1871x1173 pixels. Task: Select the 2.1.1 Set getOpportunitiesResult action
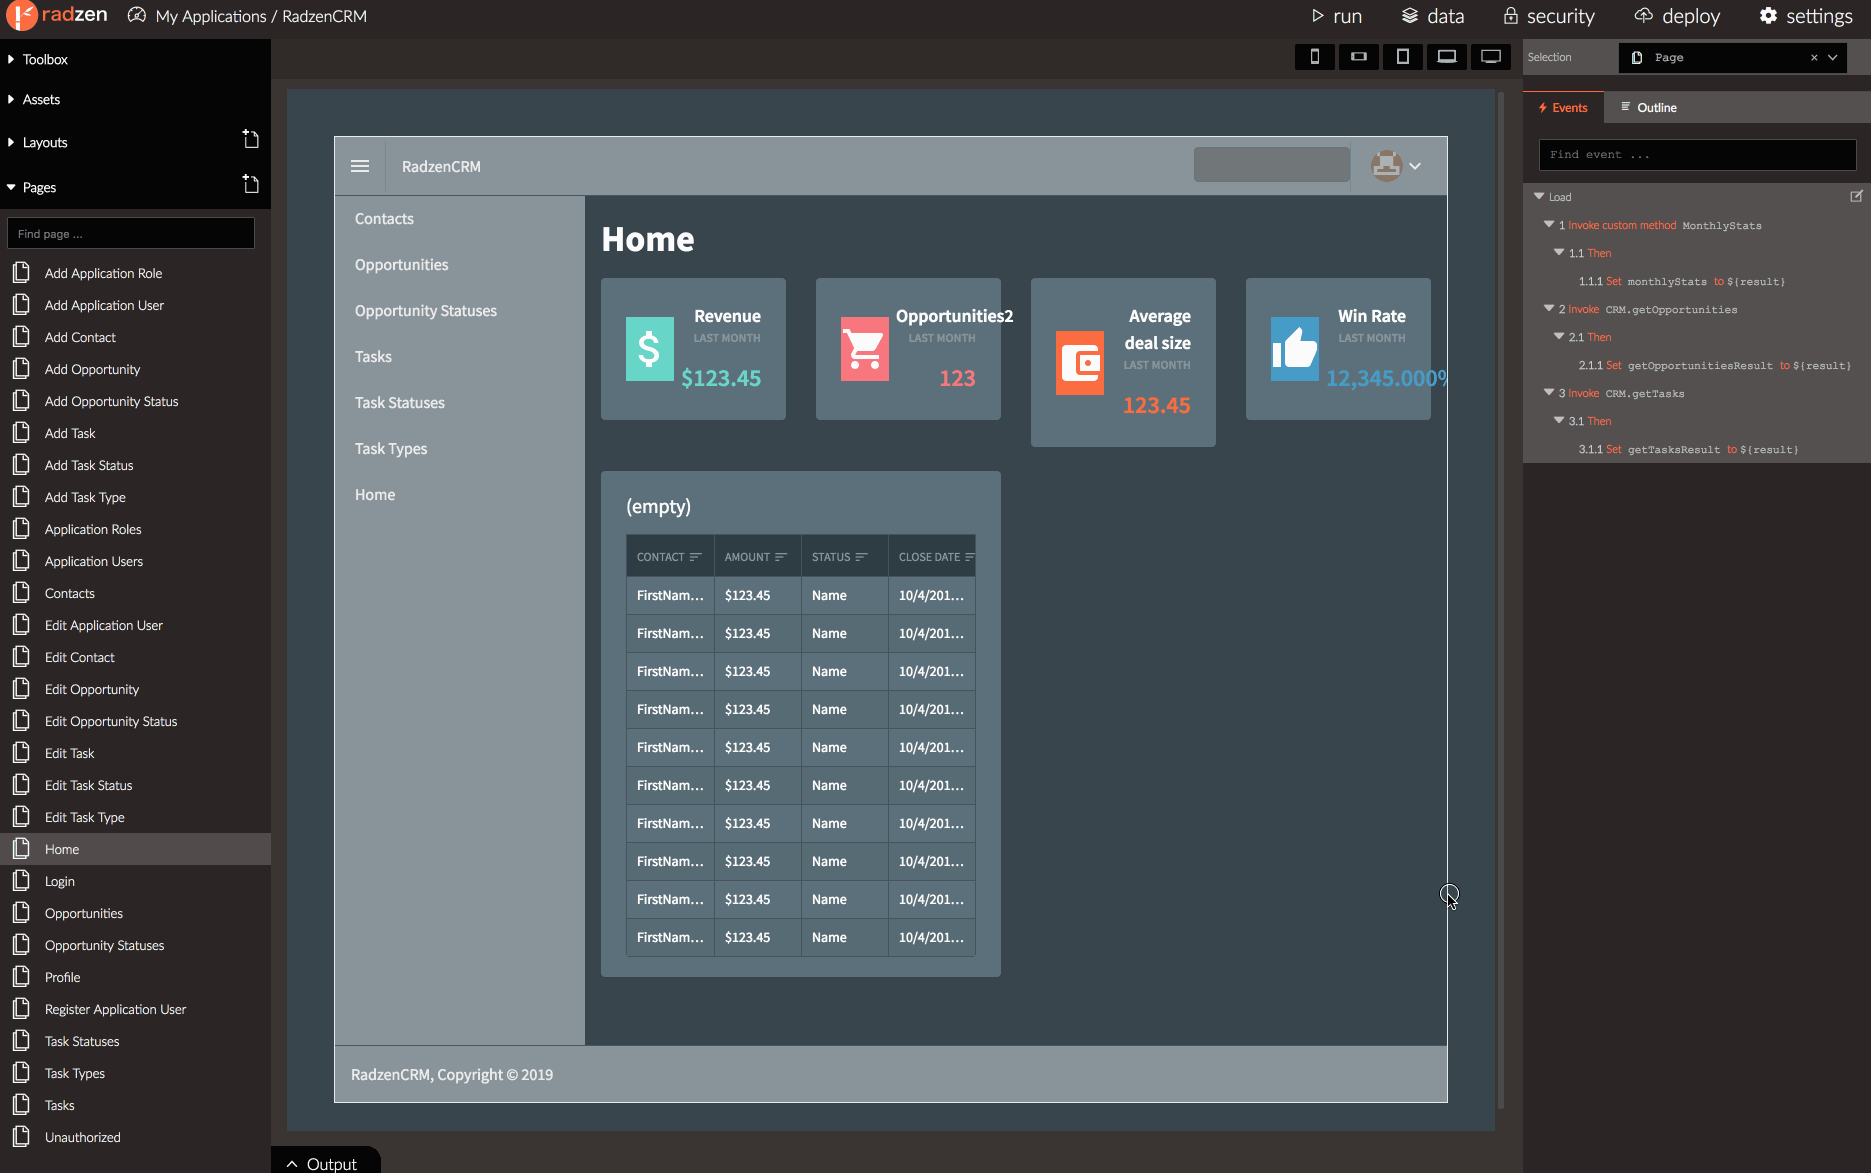coord(1714,365)
